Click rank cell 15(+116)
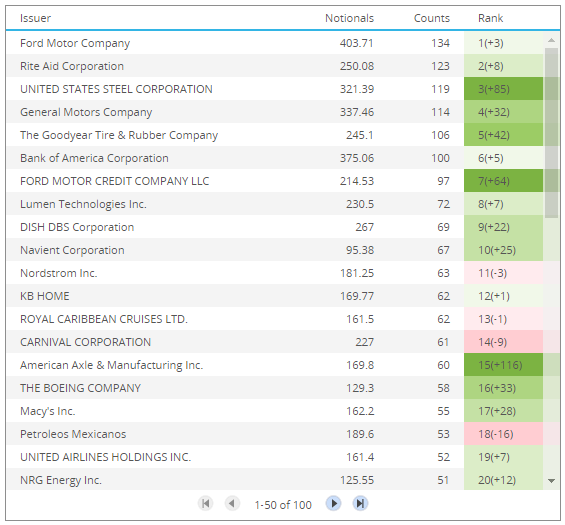Viewport: 565px width, 525px height. pyautogui.click(x=503, y=365)
